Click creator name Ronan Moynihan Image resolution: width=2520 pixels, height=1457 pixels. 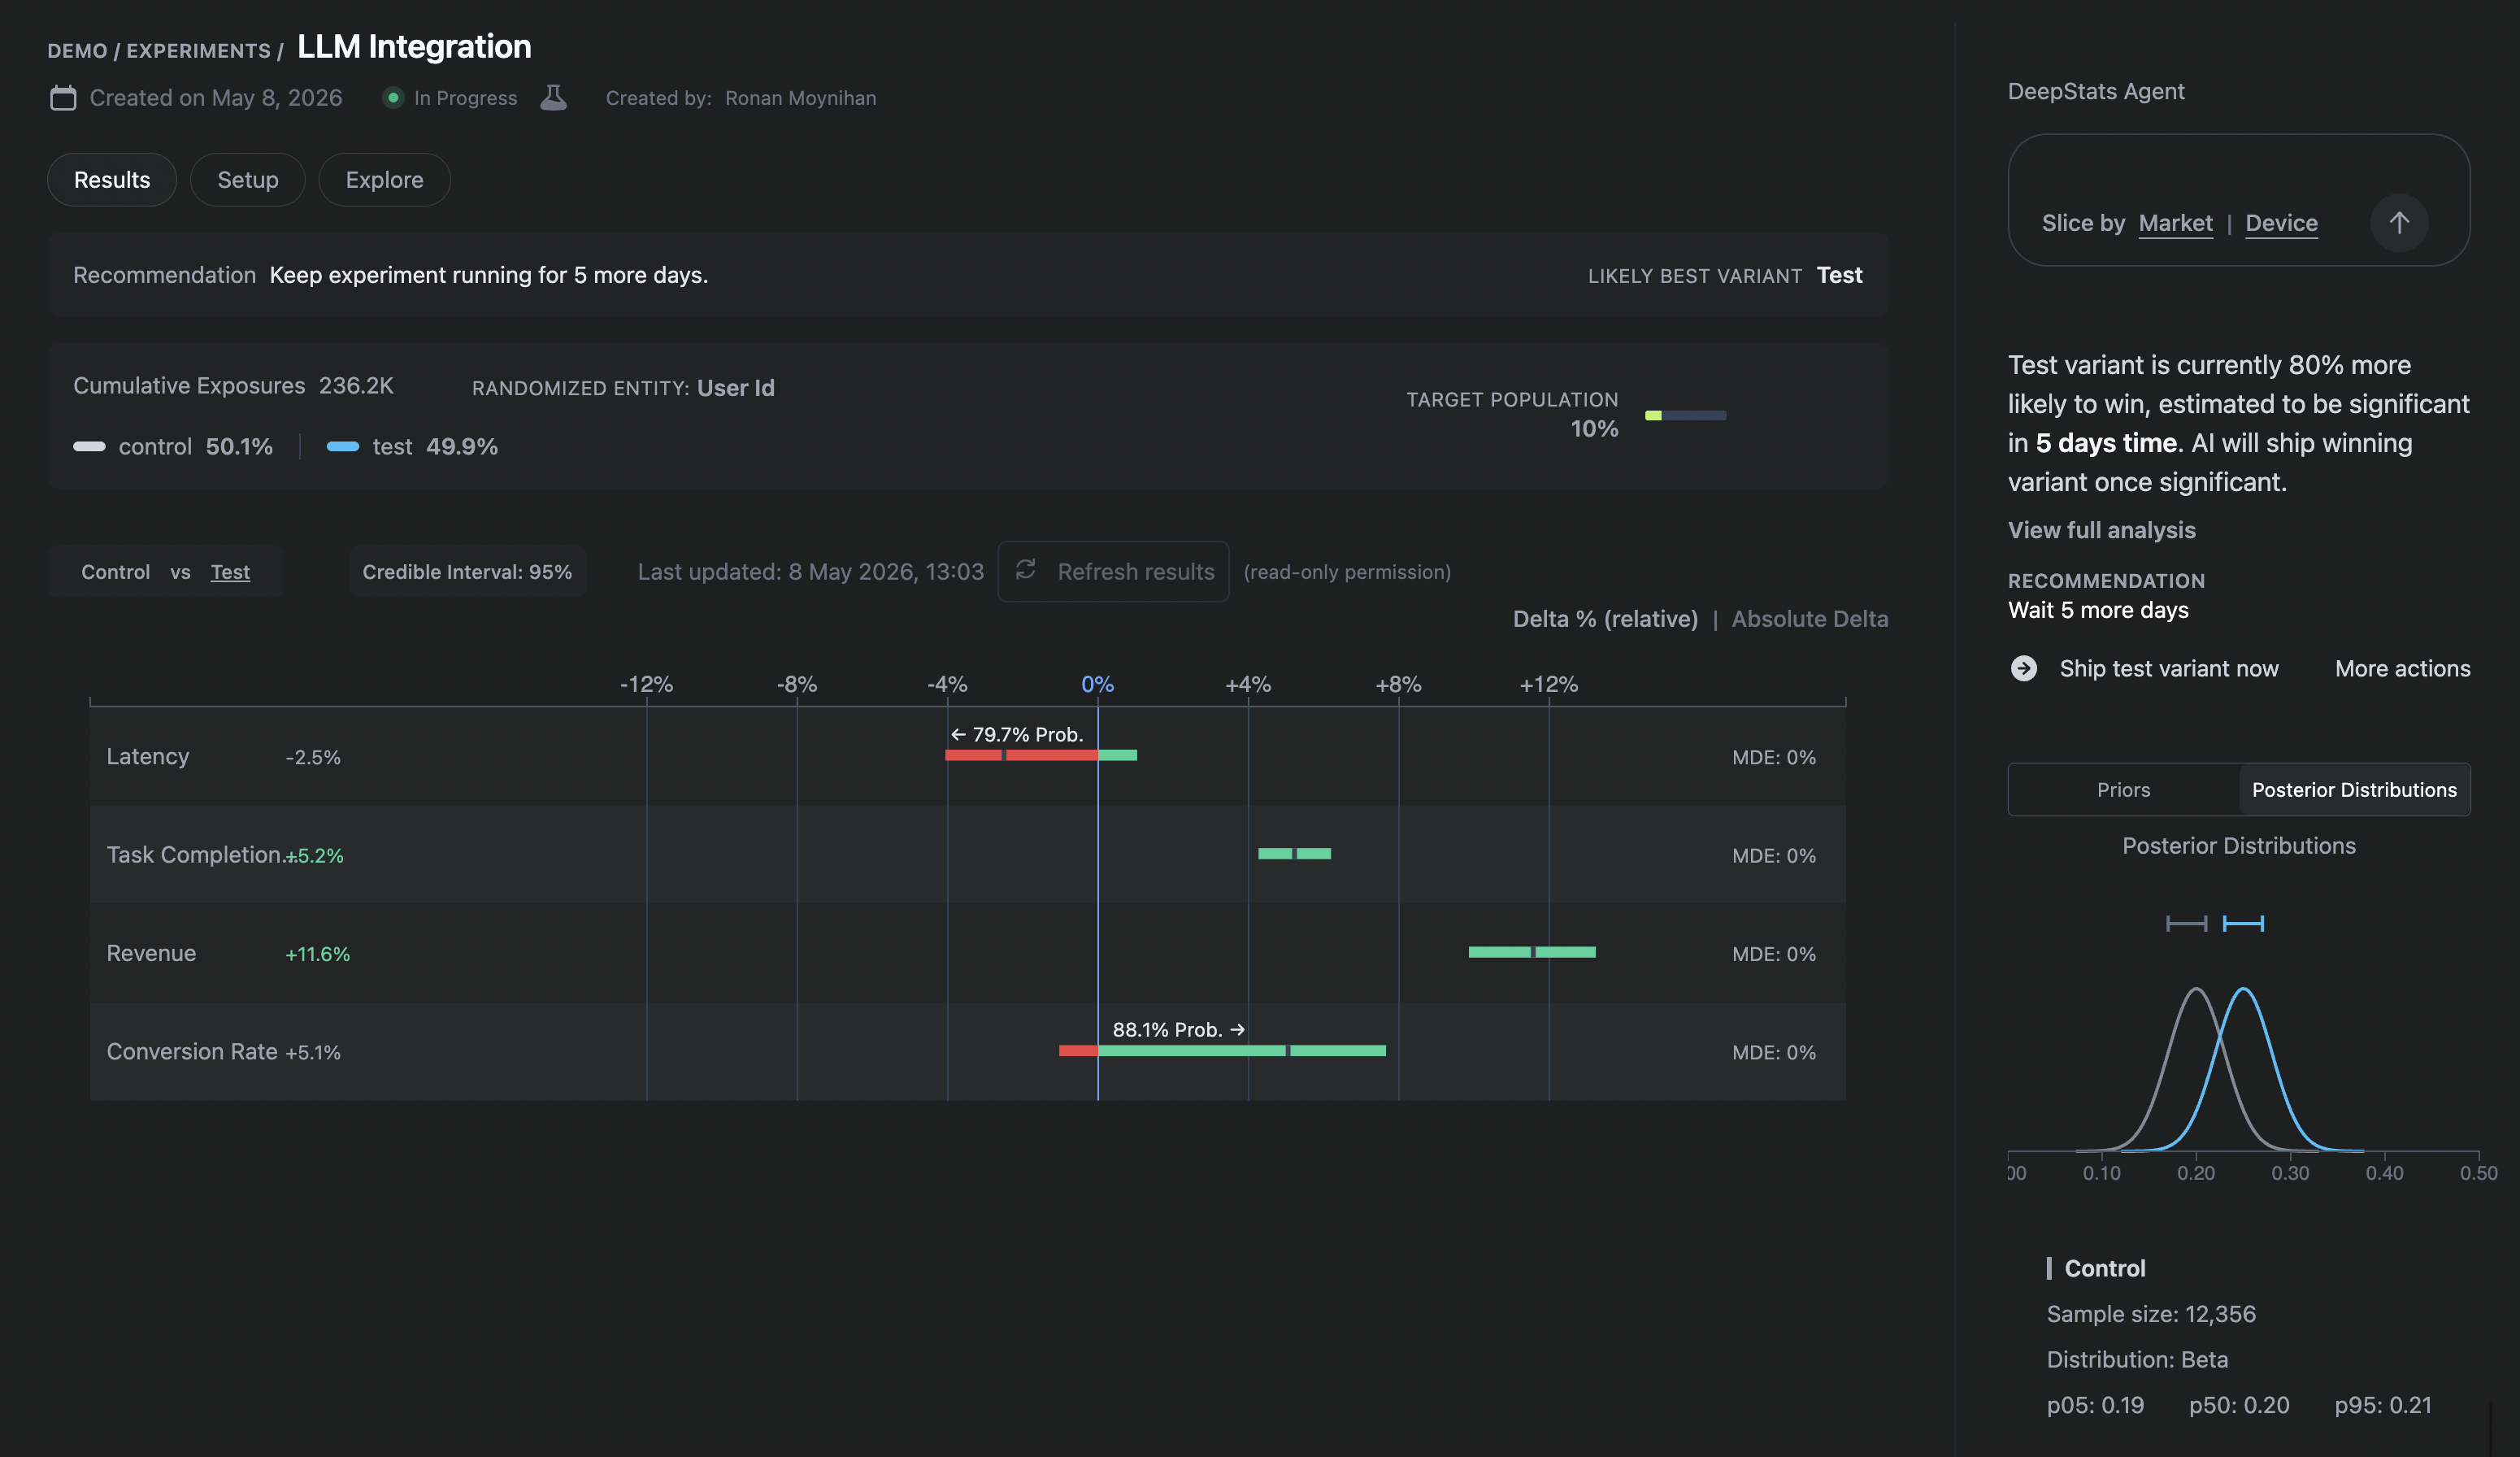pyautogui.click(x=800, y=98)
